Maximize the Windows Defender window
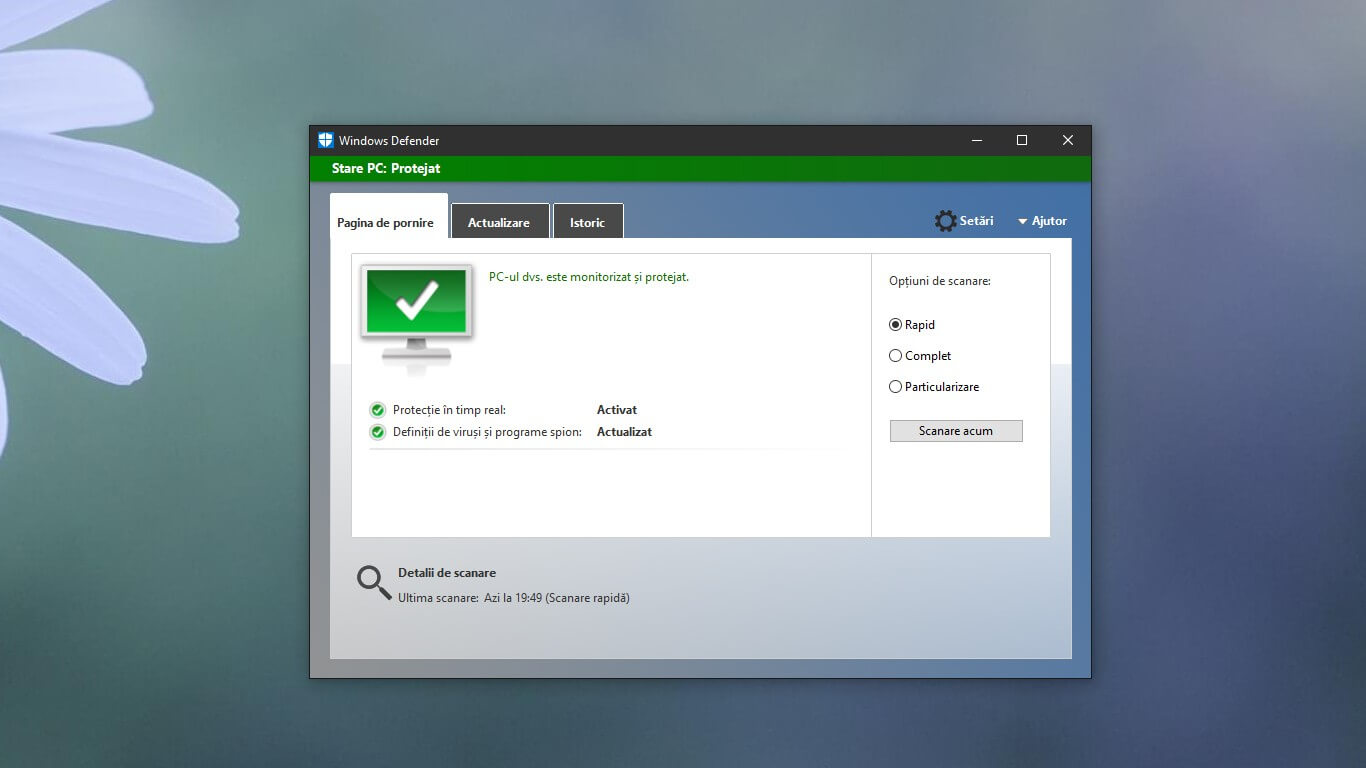This screenshot has height=768, width=1366. 1022,140
